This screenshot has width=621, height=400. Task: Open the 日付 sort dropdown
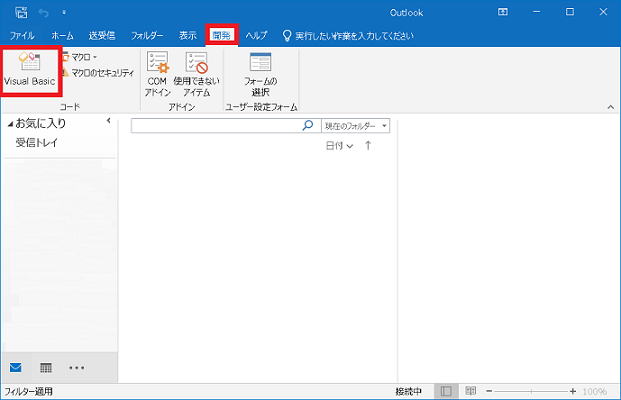click(x=339, y=146)
